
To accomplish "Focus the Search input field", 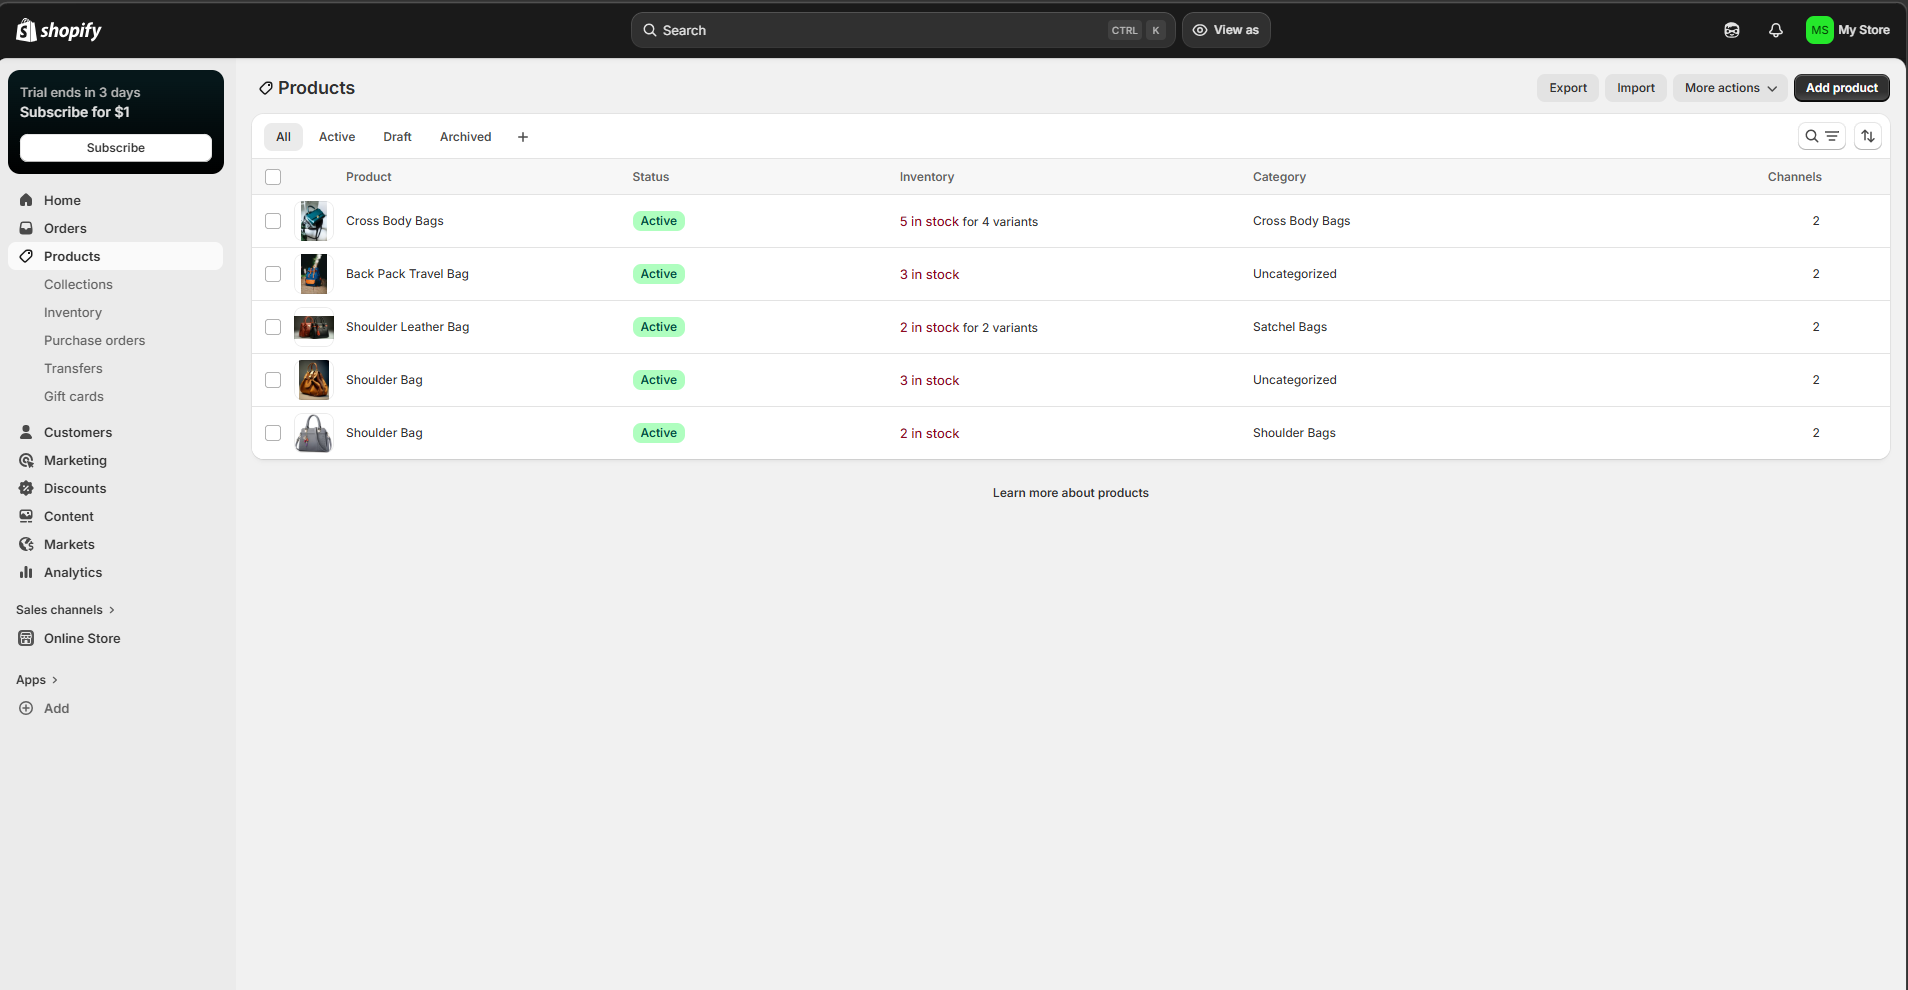I will pyautogui.click(x=903, y=30).
